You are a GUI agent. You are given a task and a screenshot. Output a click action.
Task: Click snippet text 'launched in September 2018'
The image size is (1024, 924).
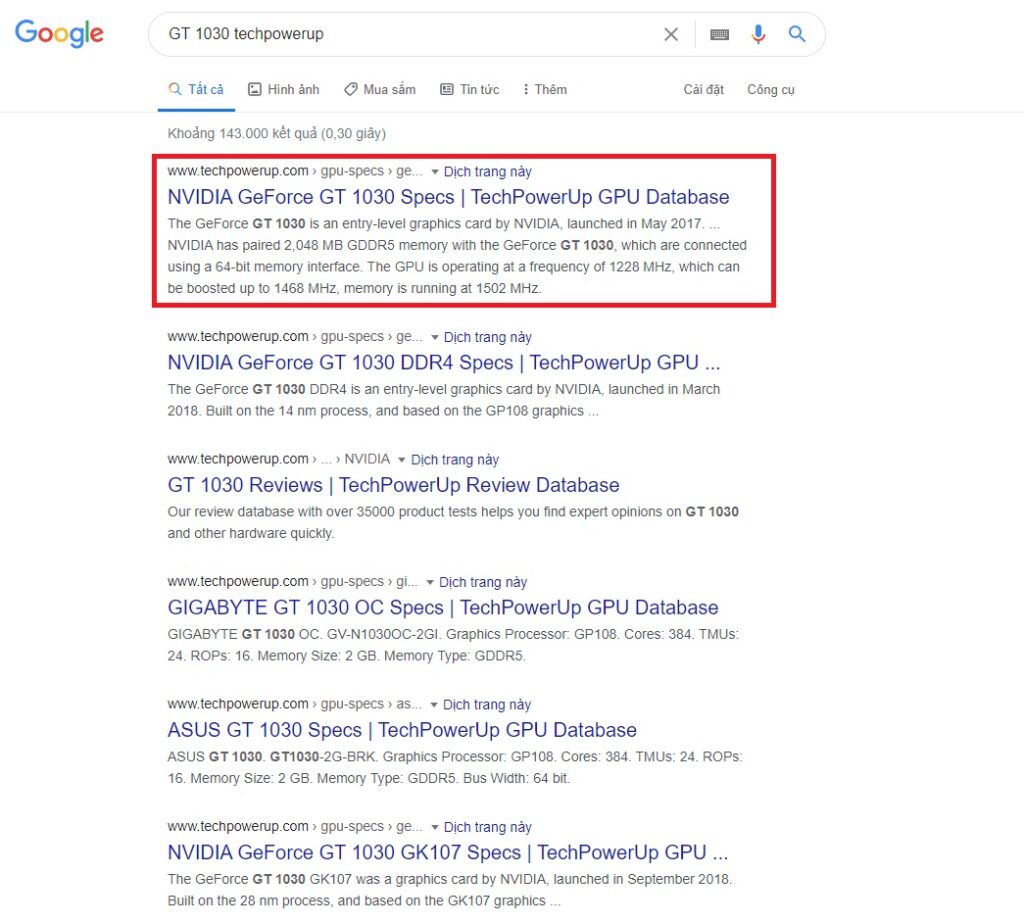click(x=641, y=879)
